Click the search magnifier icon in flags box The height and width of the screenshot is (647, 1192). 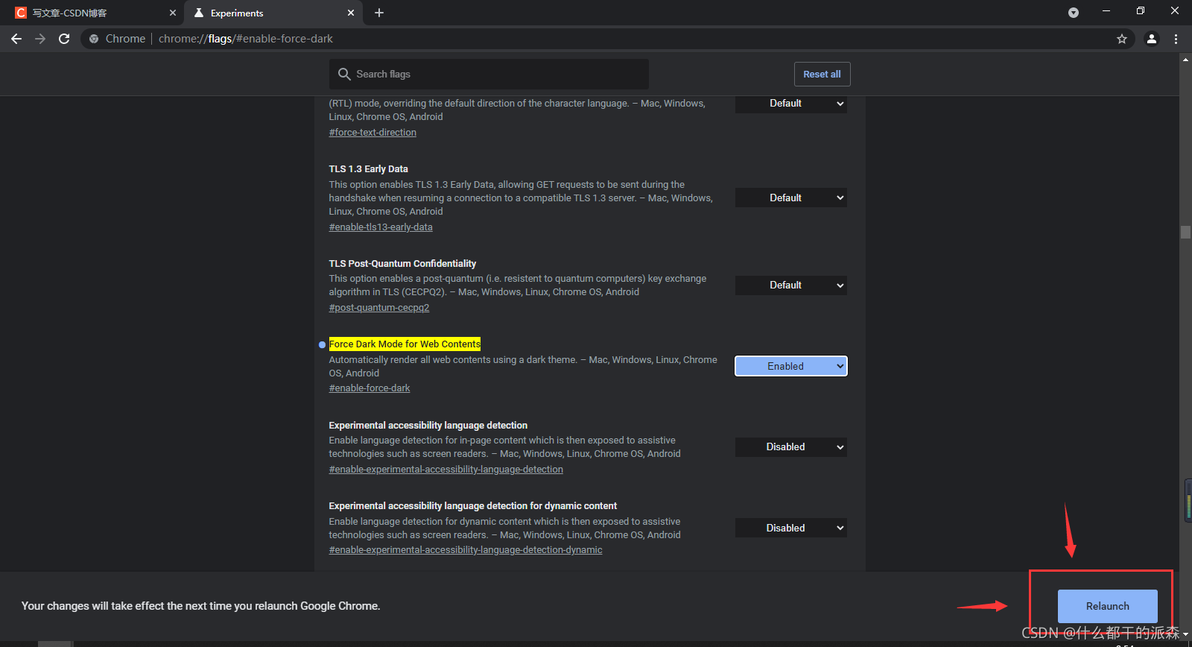[x=344, y=74]
